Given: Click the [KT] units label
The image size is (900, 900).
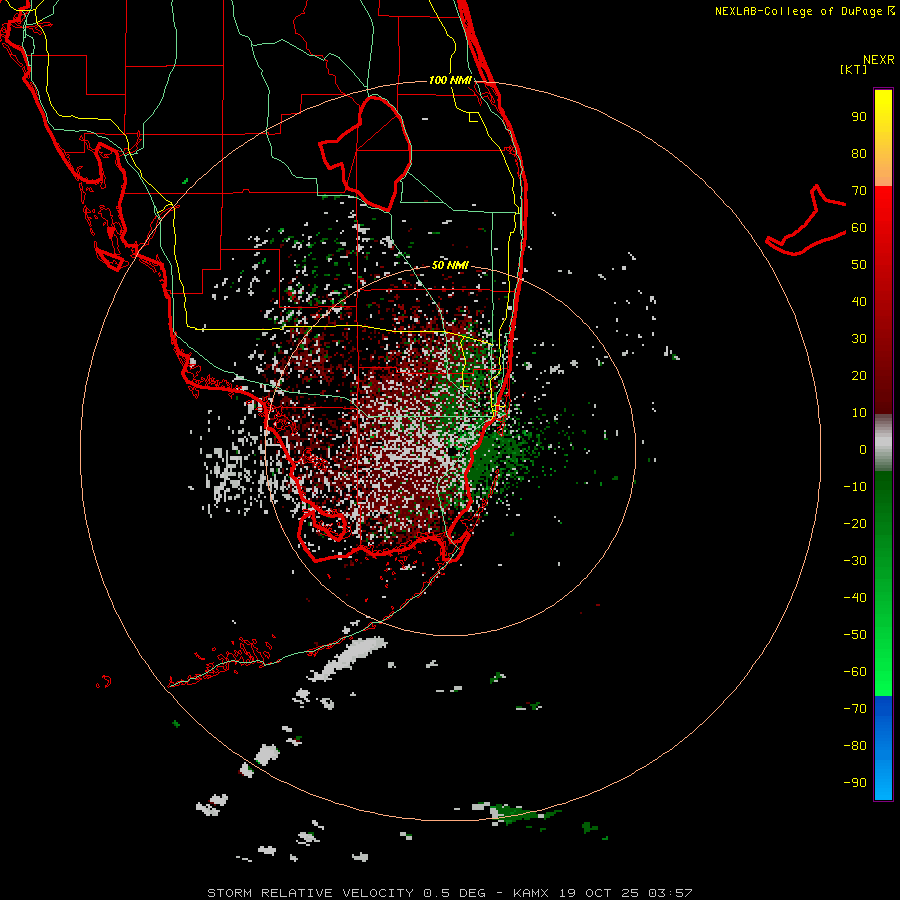Looking at the screenshot, I should [854, 69].
